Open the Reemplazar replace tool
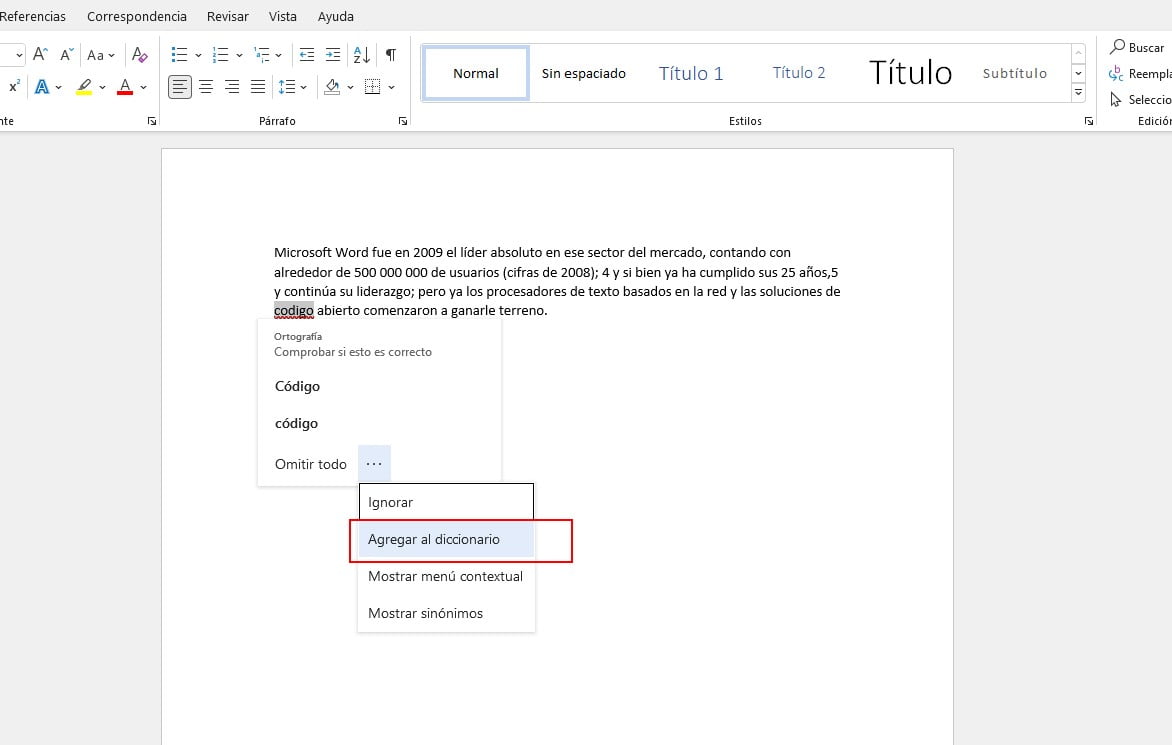This screenshot has height=745, width=1172. 1140,73
